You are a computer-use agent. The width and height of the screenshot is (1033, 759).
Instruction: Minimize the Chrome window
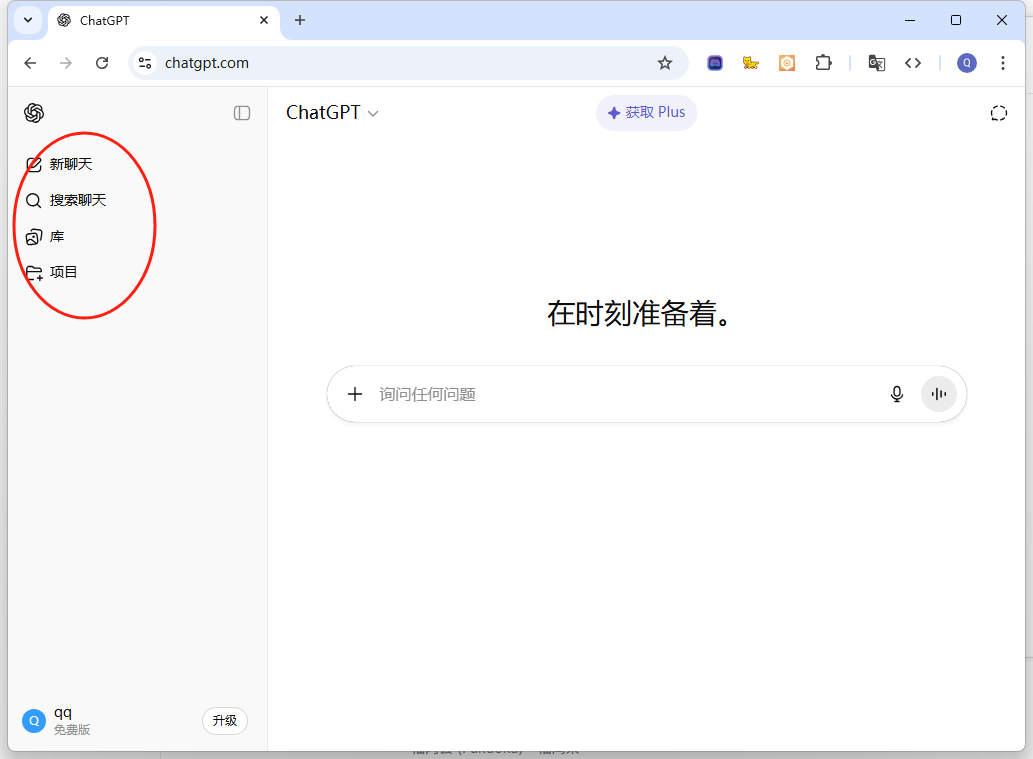point(910,20)
